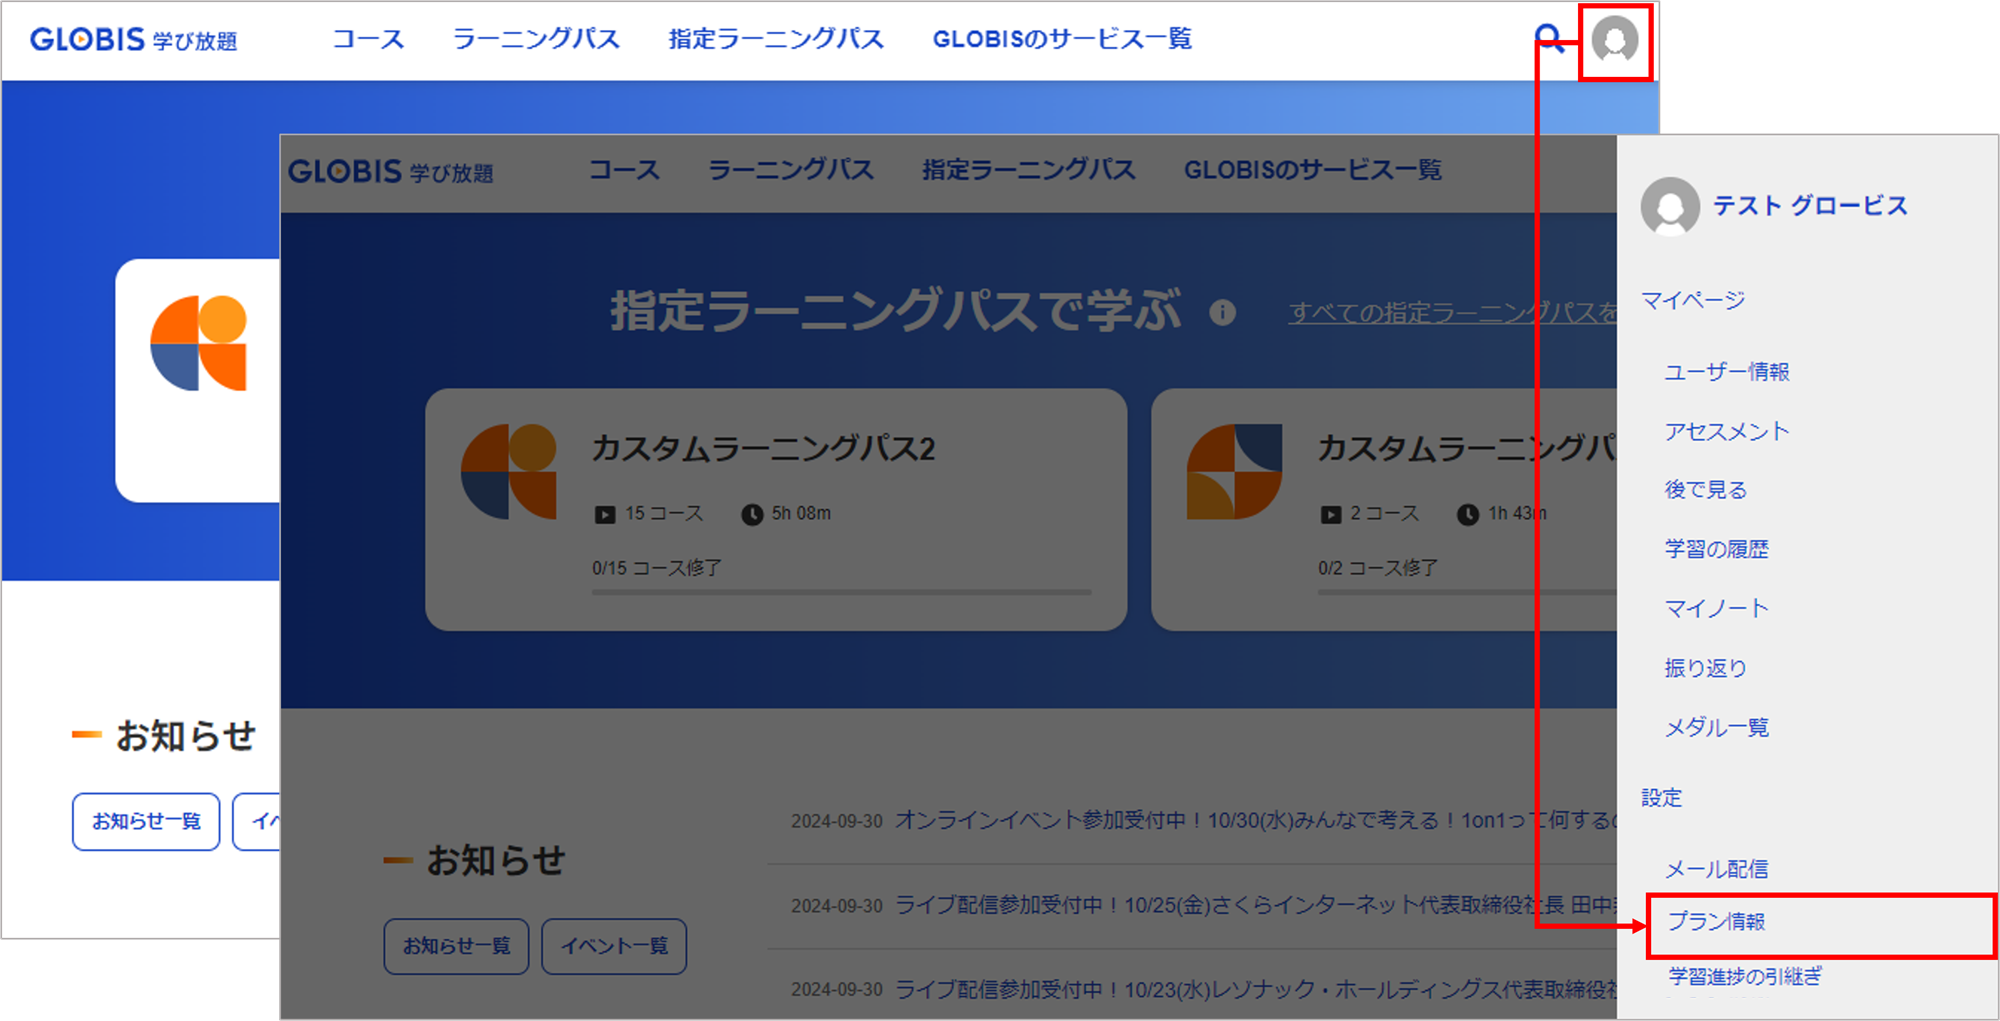Select GLOBISのサービス一覧 in the front window navigation

1313,170
